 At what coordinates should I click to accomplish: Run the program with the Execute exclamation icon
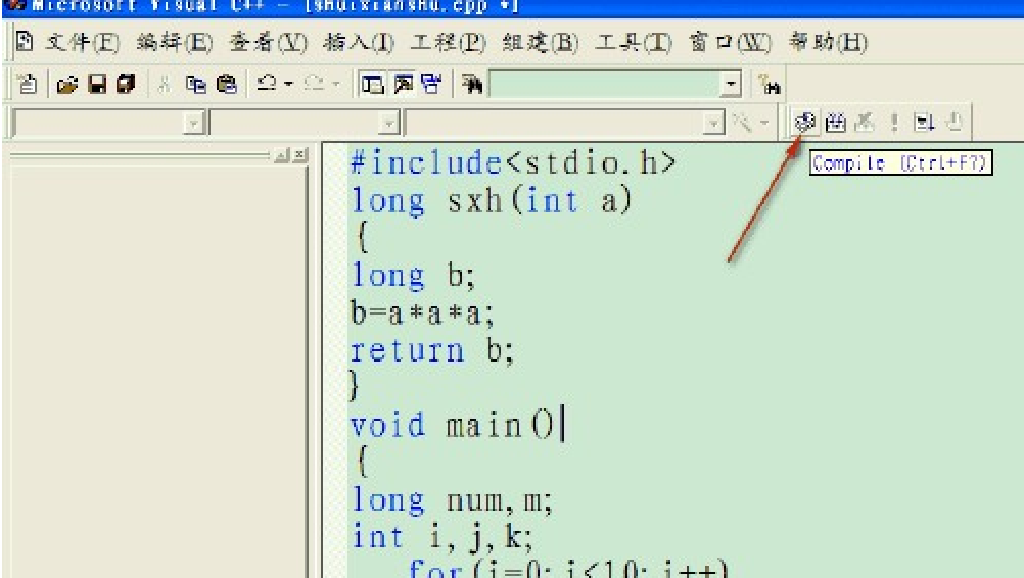(x=894, y=122)
